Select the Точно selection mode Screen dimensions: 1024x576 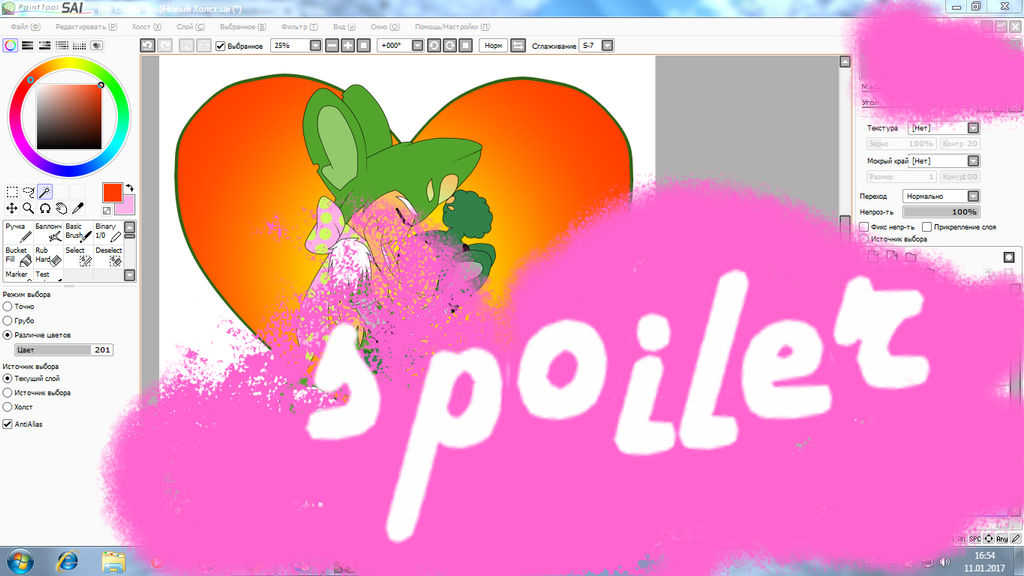click(x=8, y=306)
